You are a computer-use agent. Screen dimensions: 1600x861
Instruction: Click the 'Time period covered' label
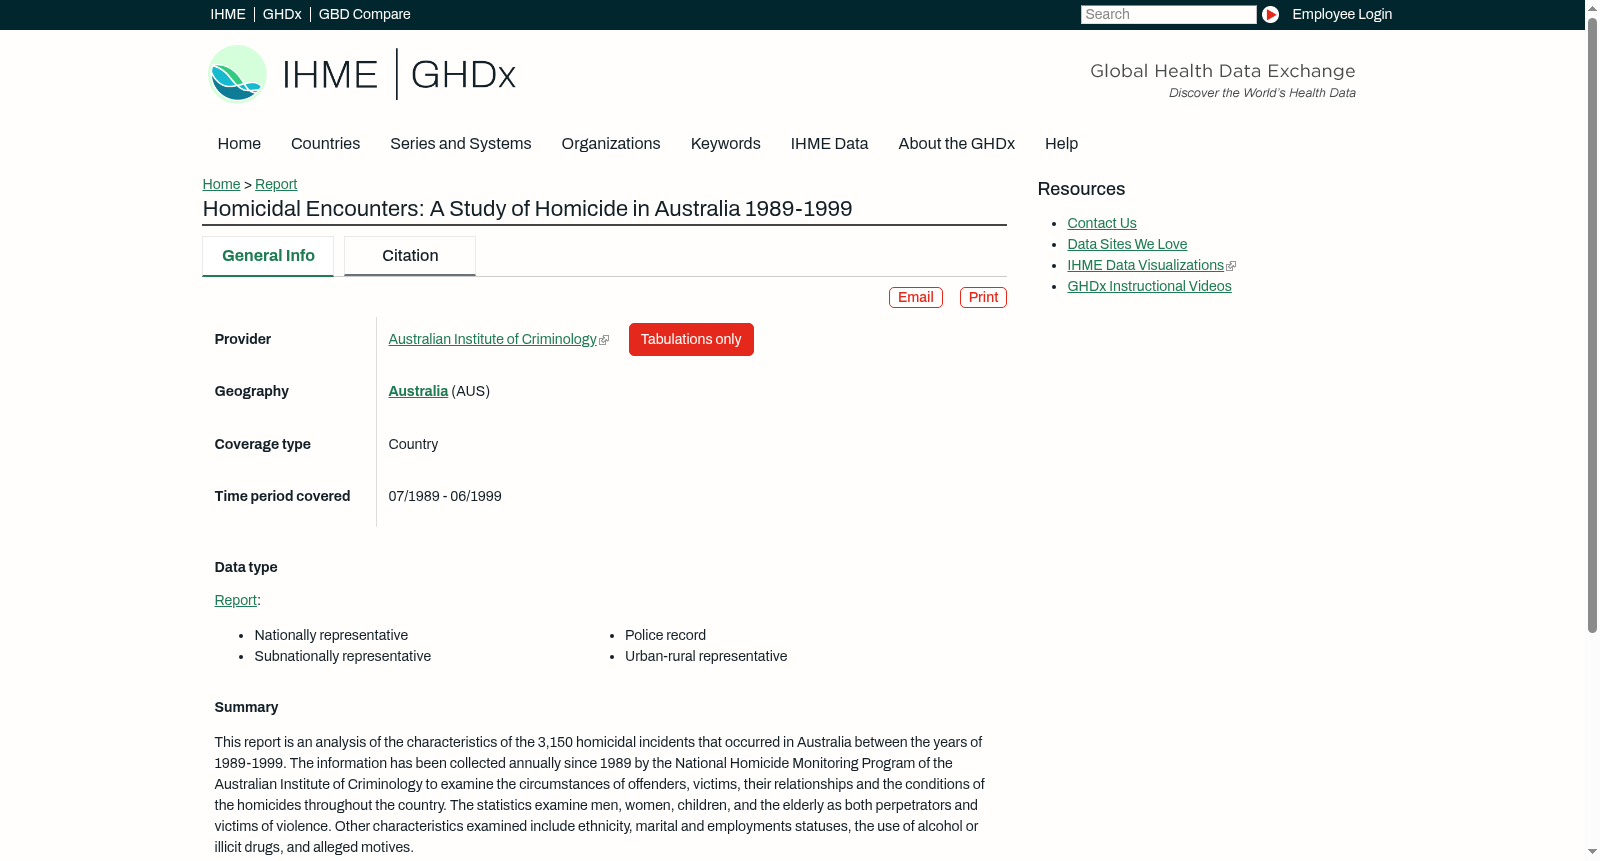[282, 497]
